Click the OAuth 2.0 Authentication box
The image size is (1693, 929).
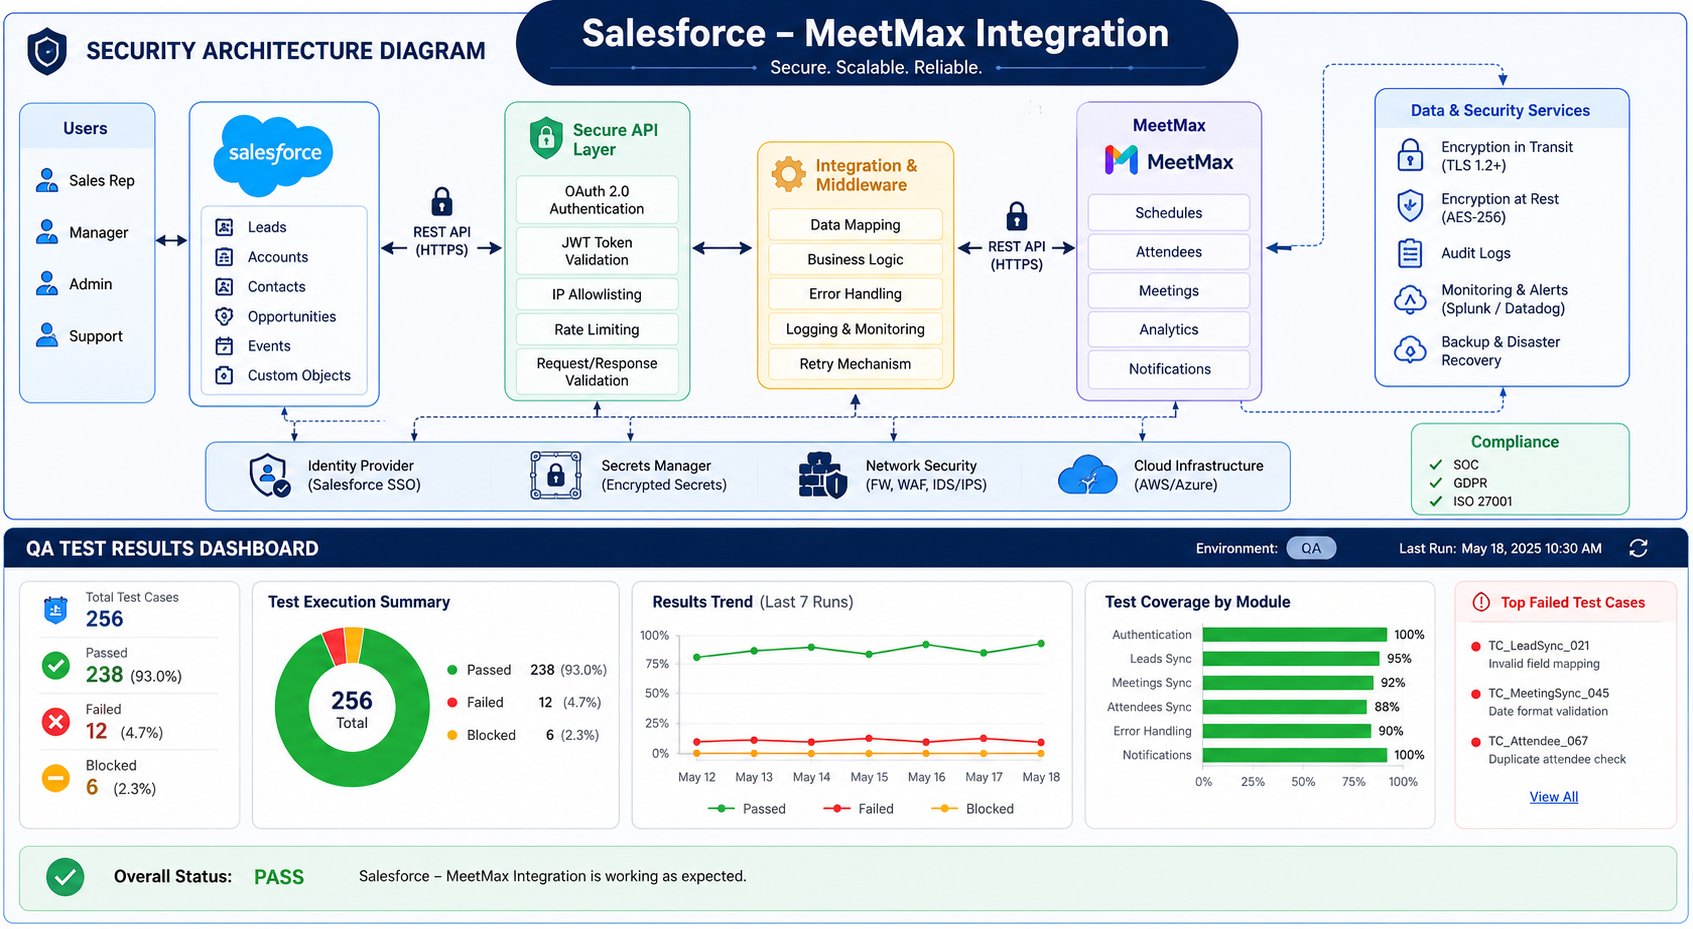click(597, 200)
